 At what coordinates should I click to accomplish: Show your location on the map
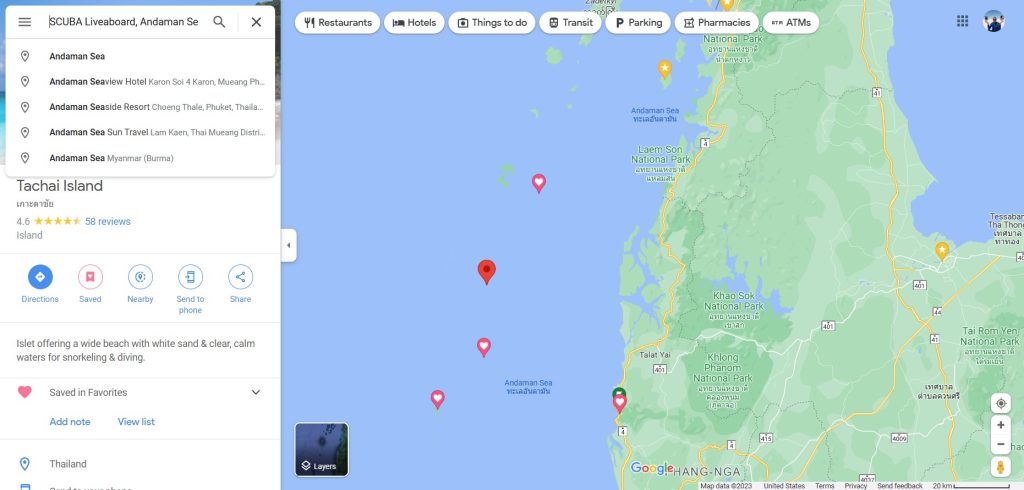pyautogui.click(x=1000, y=403)
